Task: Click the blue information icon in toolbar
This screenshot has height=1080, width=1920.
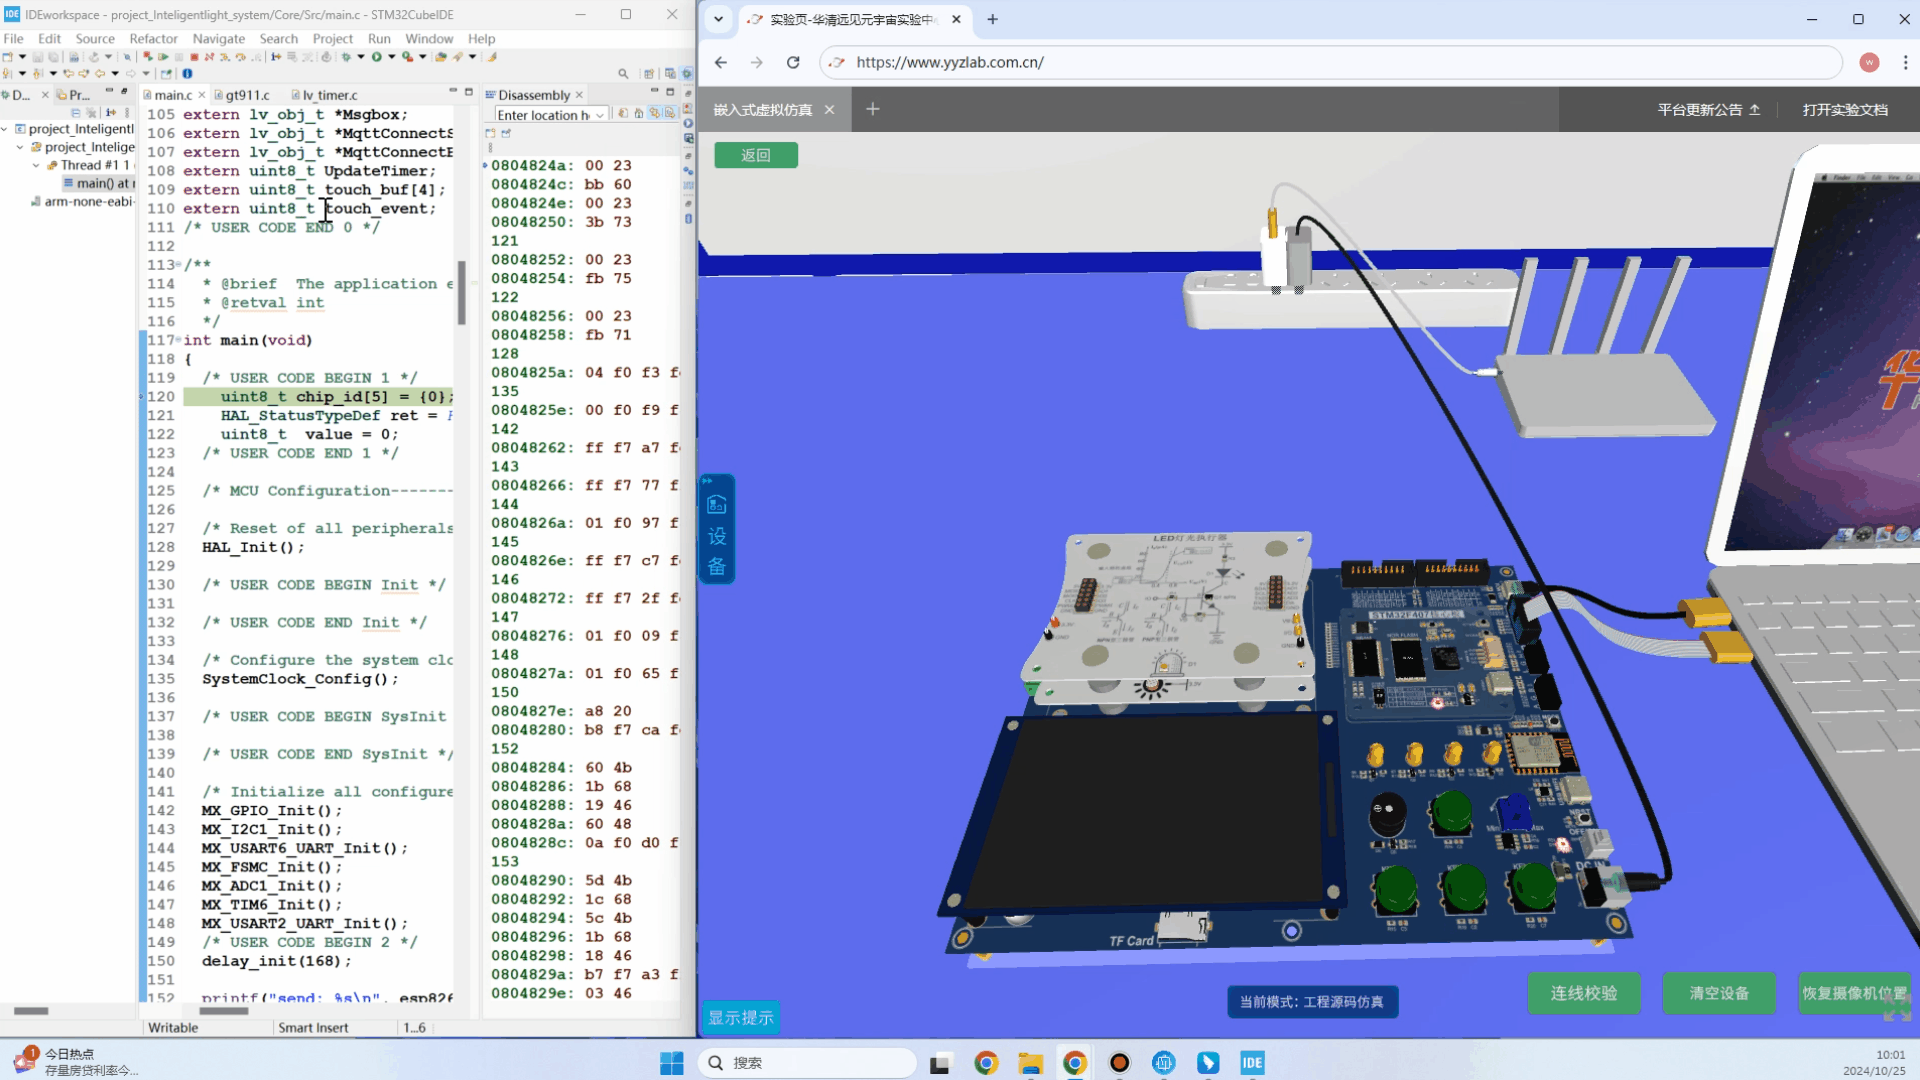Action: click(187, 73)
